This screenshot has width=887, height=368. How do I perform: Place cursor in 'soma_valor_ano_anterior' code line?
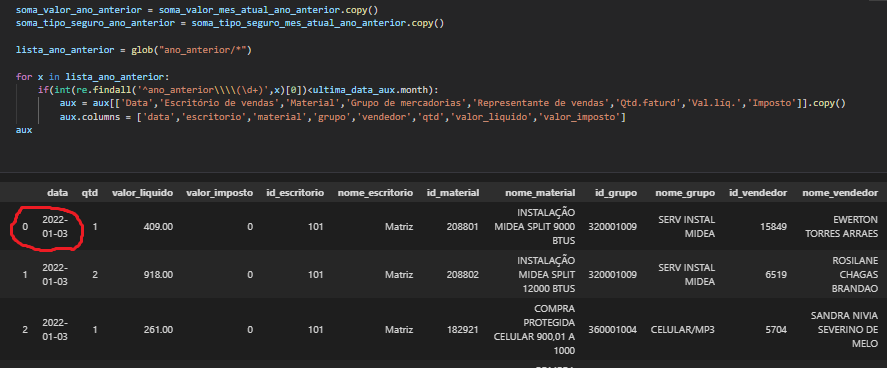(197, 11)
